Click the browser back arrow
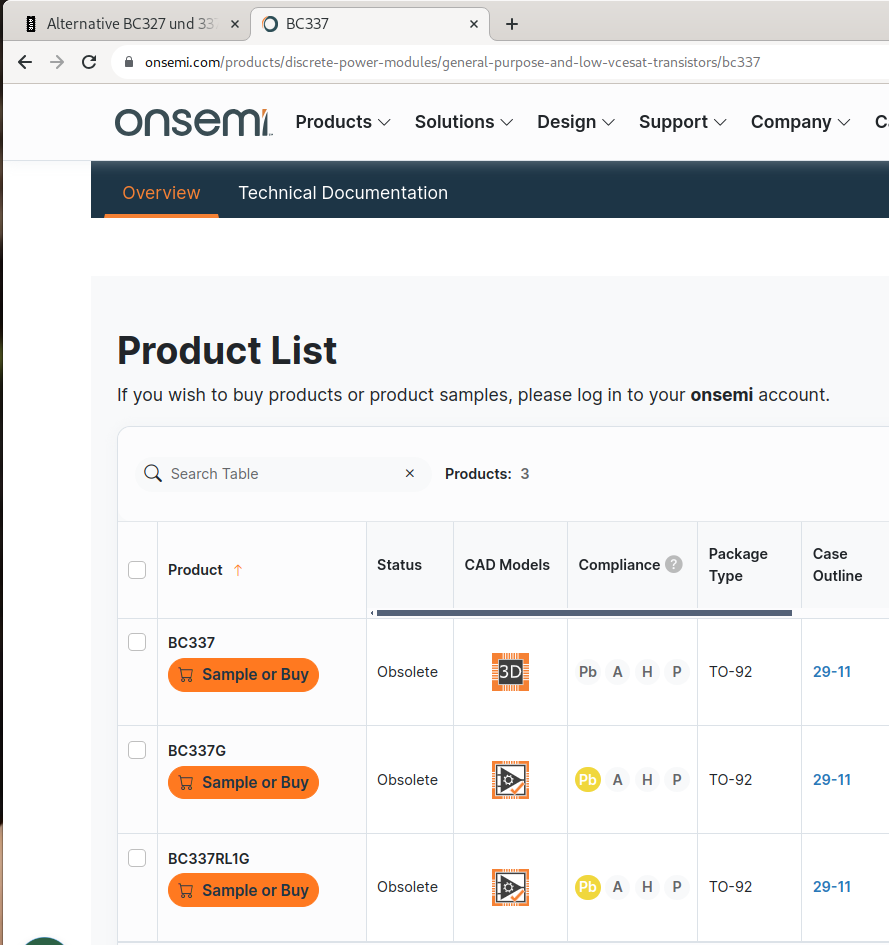The image size is (889, 945). pyautogui.click(x=25, y=62)
